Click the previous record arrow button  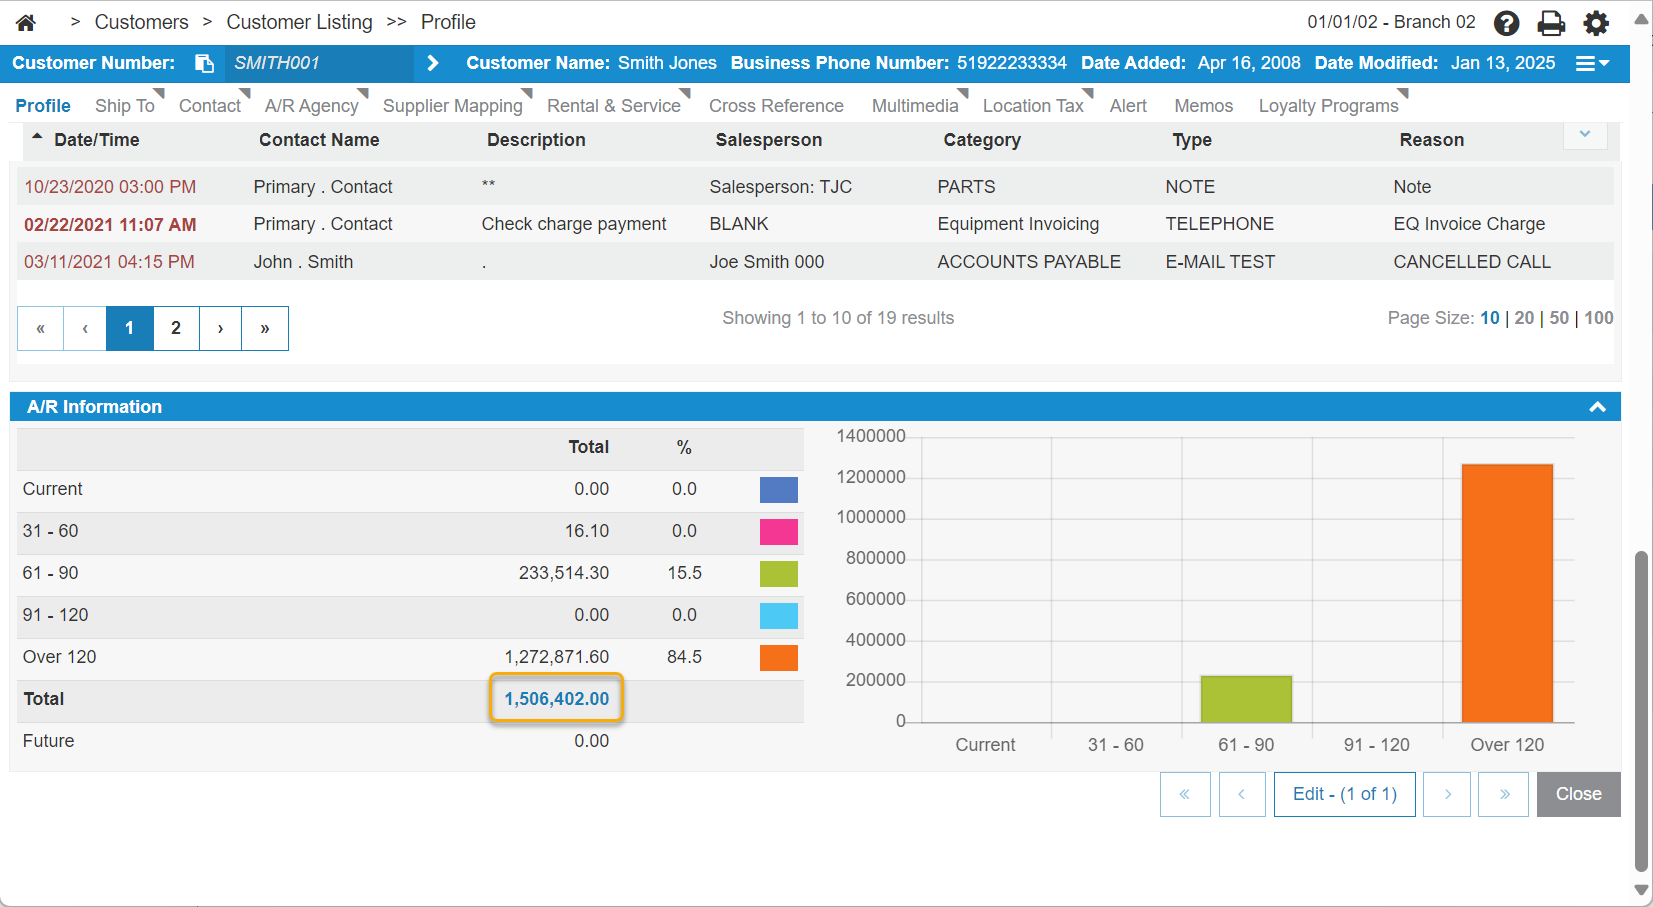(x=1242, y=794)
